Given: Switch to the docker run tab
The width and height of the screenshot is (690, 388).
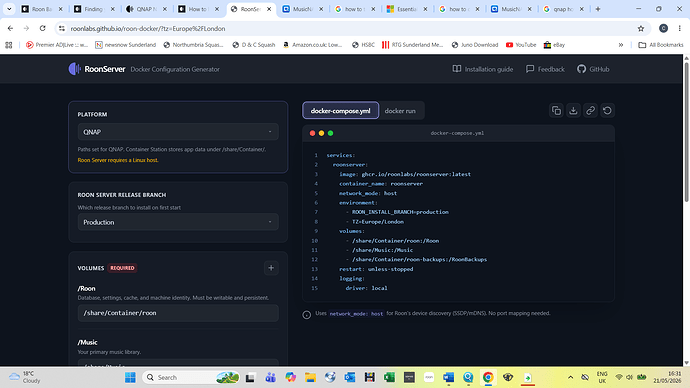Looking at the screenshot, I should [400, 111].
